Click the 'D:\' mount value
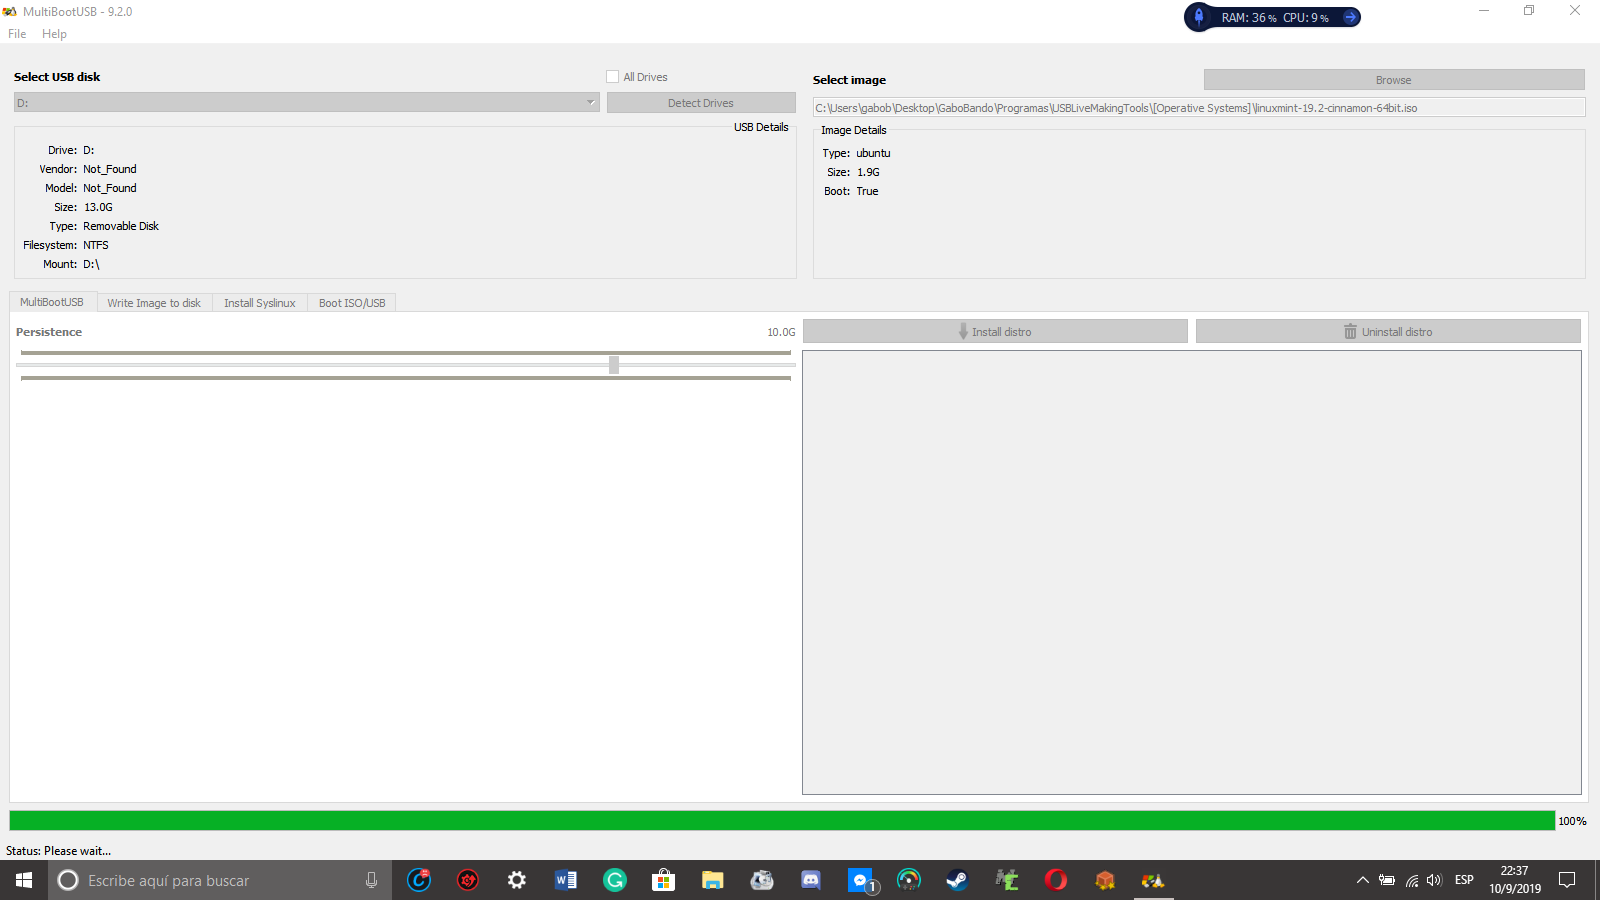 click(x=91, y=264)
